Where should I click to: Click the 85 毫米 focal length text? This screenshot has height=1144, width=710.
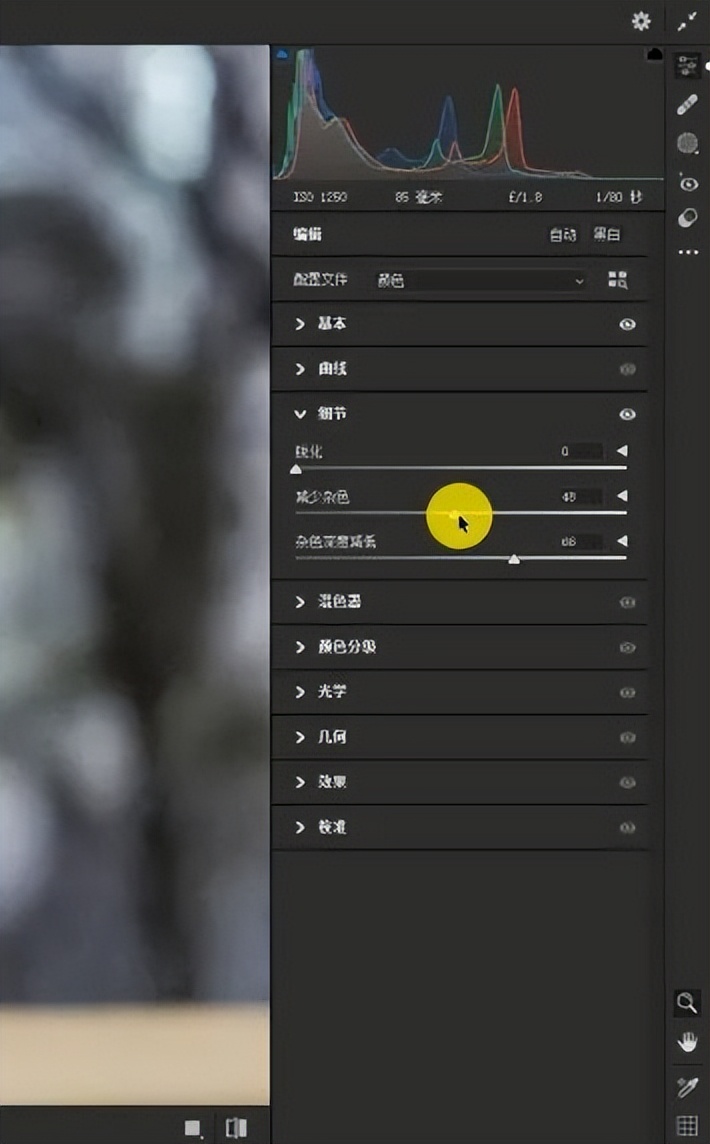(418, 197)
